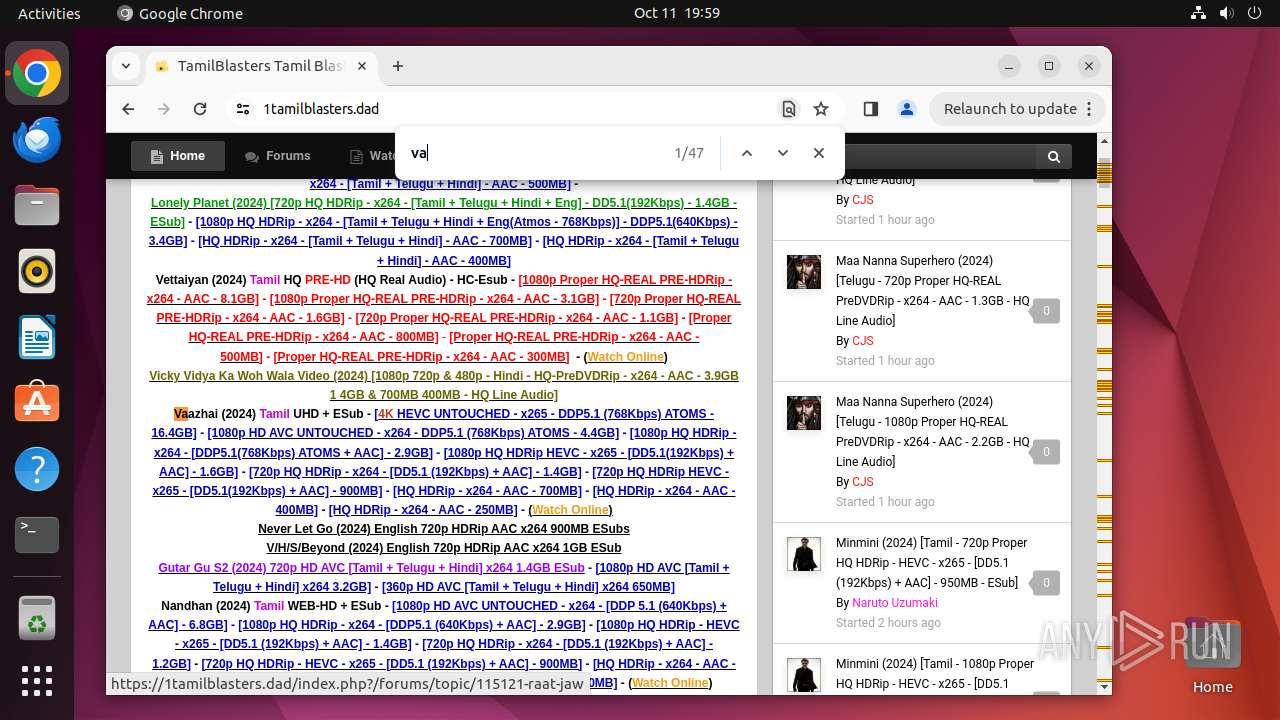Launch Thunderbird Mail from dock
The width and height of the screenshot is (1280, 720).
coord(37,140)
